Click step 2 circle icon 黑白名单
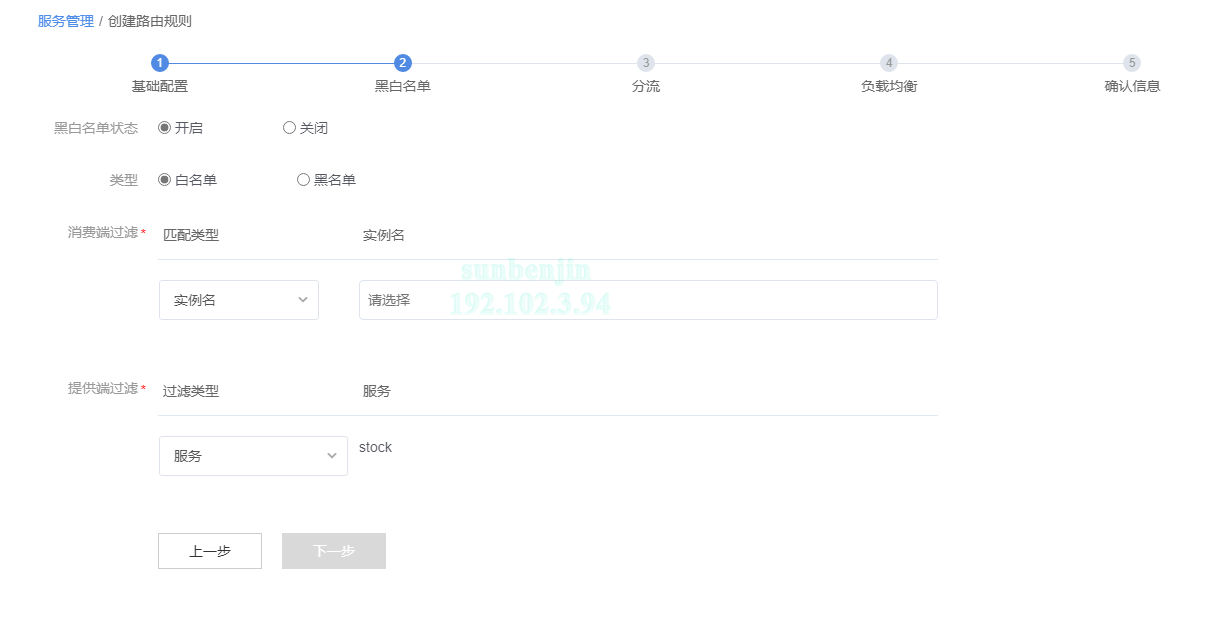This screenshot has width=1216, height=635. point(403,63)
